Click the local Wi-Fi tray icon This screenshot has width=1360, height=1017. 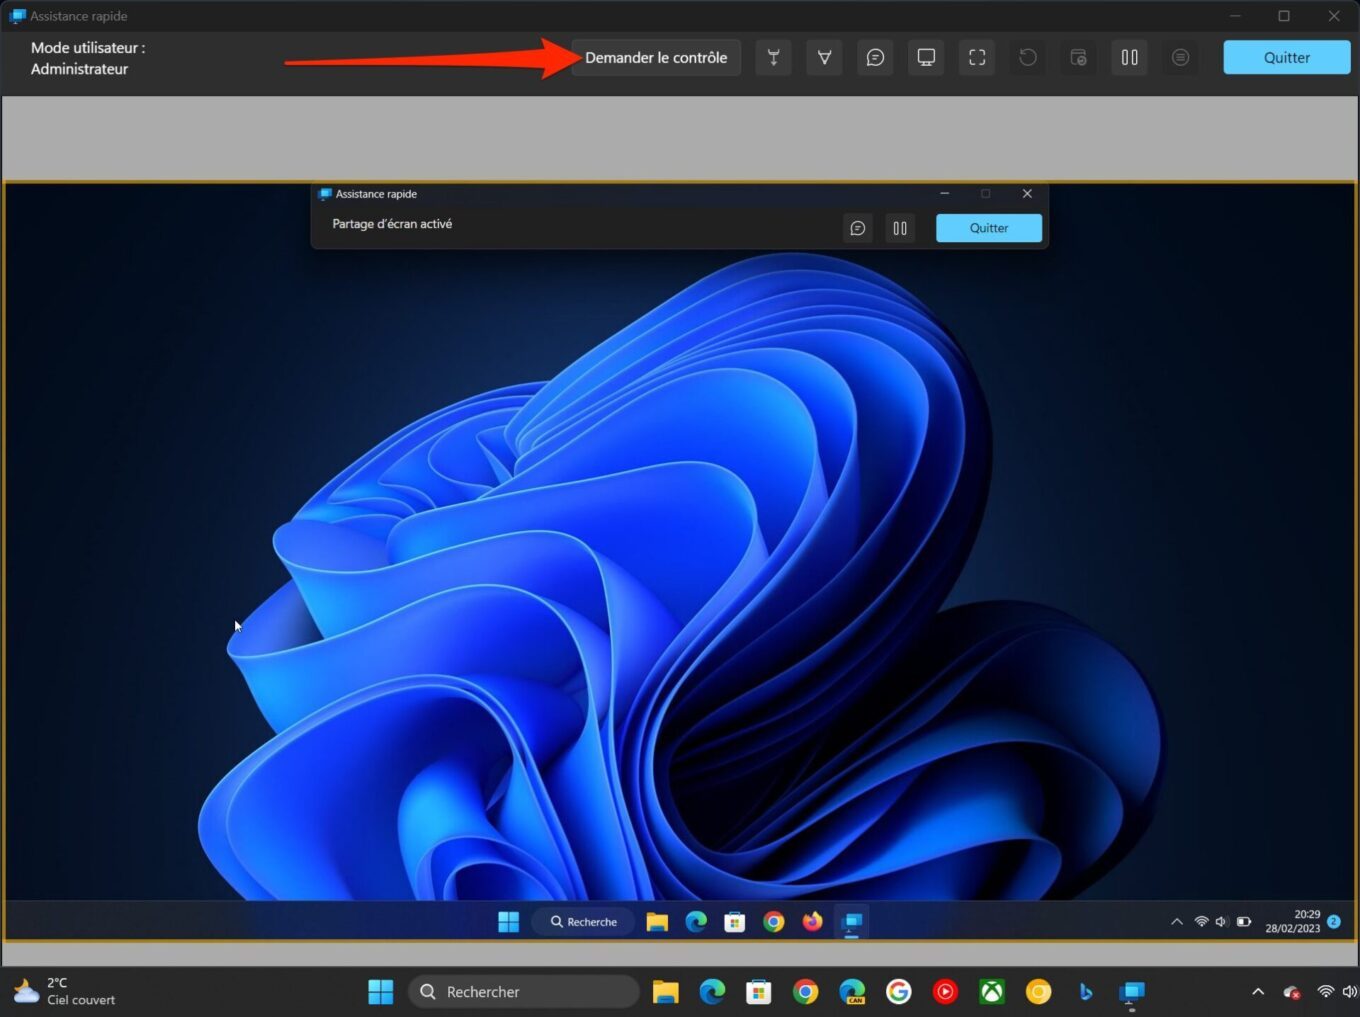coord(1326,992)
